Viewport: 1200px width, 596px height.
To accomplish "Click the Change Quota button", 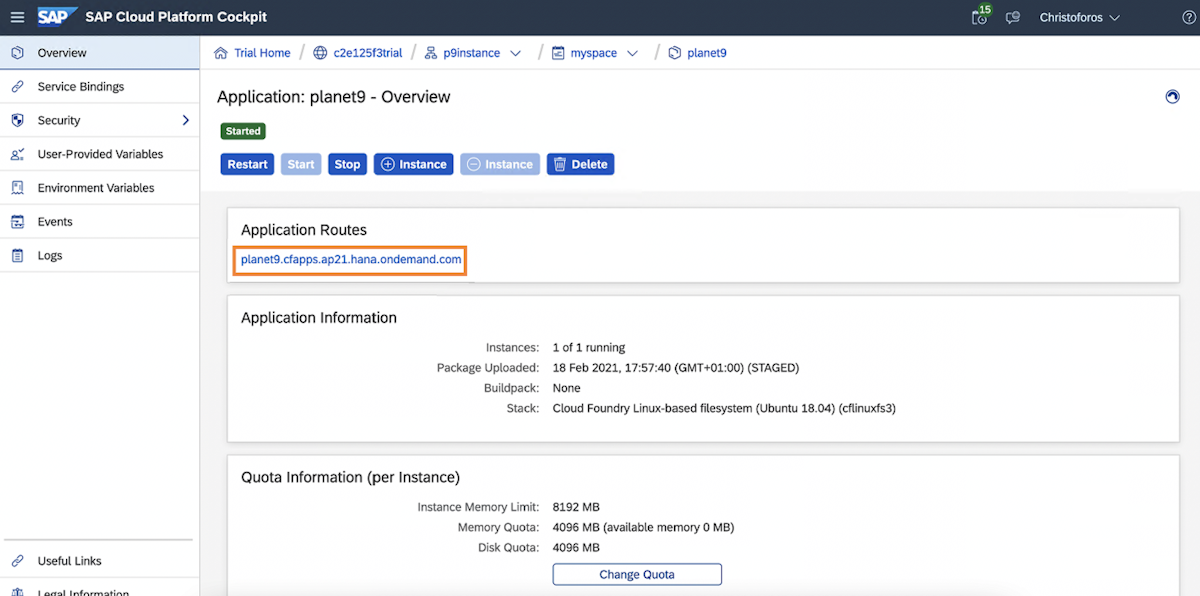I will (x=637, y=574).
